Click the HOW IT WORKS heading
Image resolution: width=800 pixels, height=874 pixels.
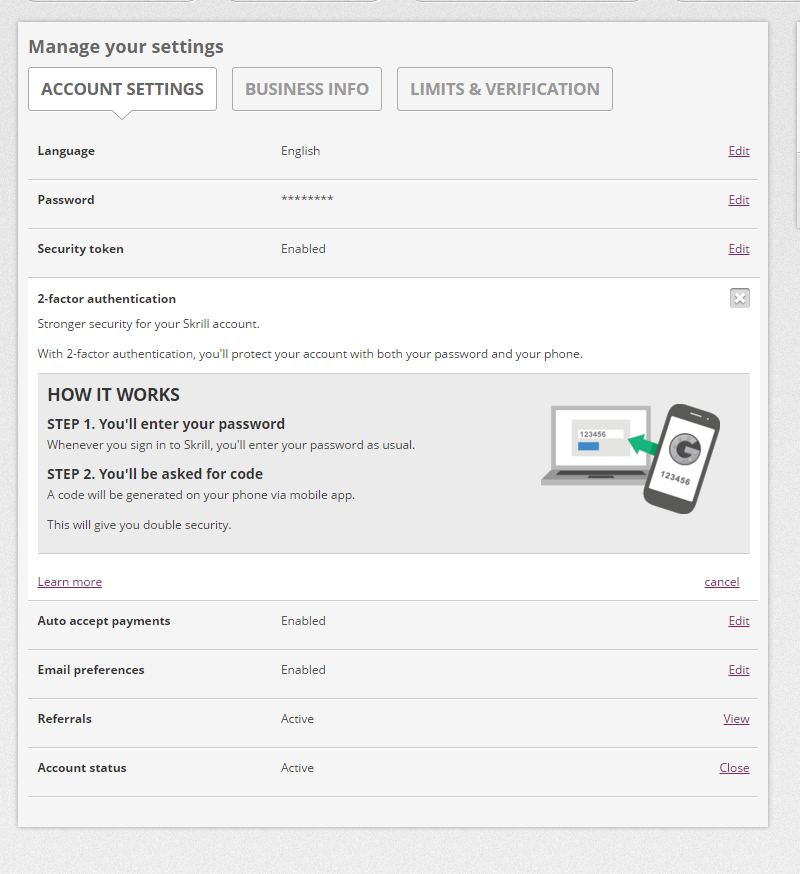113,395
